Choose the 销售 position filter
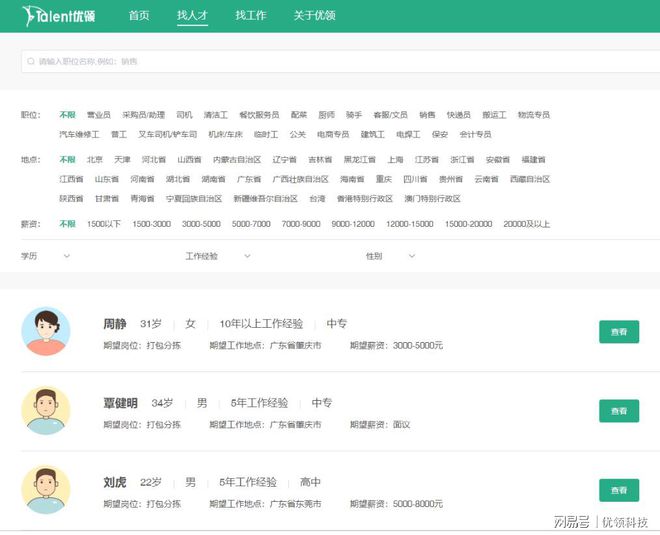660x535 pixels. pyautogui.click(x=427, y=114)
